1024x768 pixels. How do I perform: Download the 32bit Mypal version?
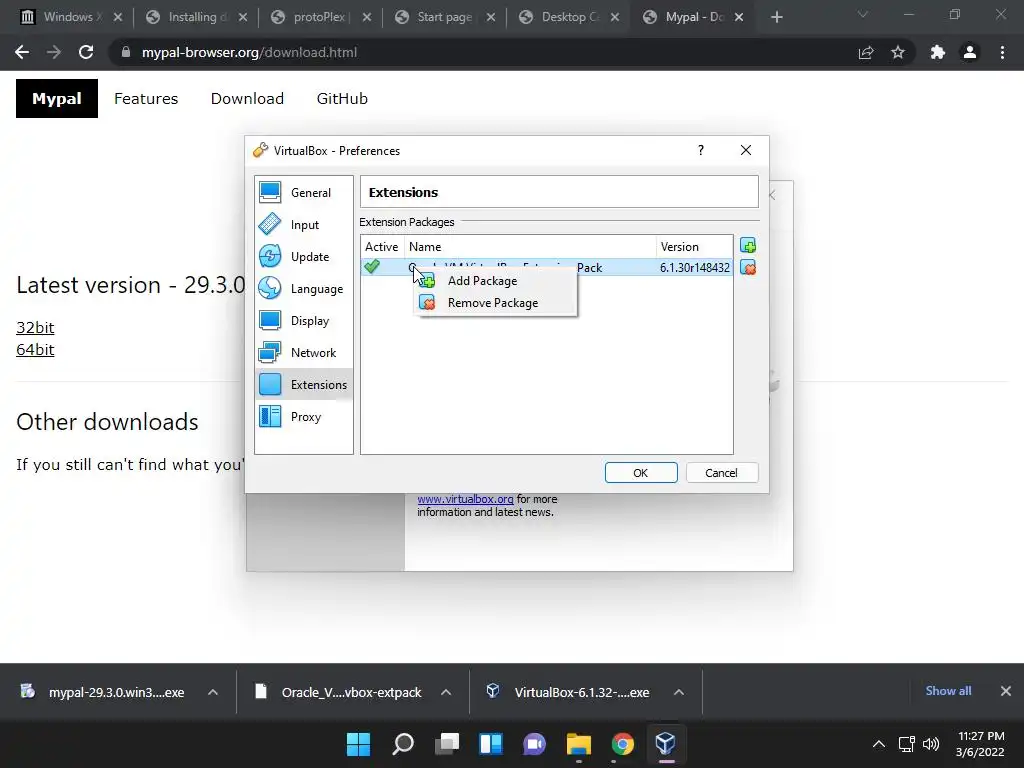tap(35, 327)
